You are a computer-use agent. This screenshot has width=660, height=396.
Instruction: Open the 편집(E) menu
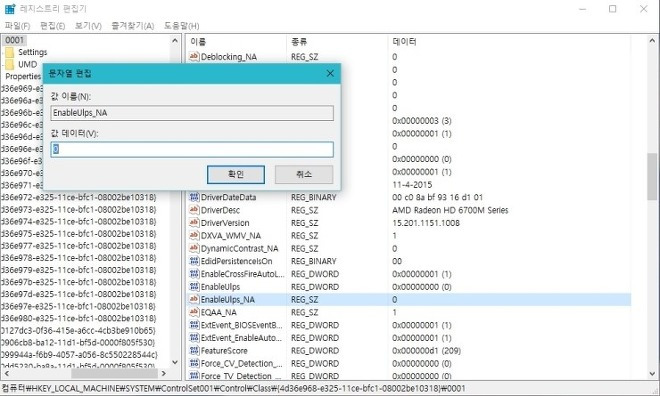point(53,26)
